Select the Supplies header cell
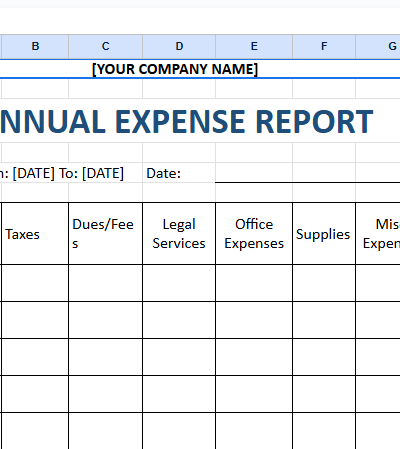This screenshot has height=449, width=400. [x=324, y=234]
